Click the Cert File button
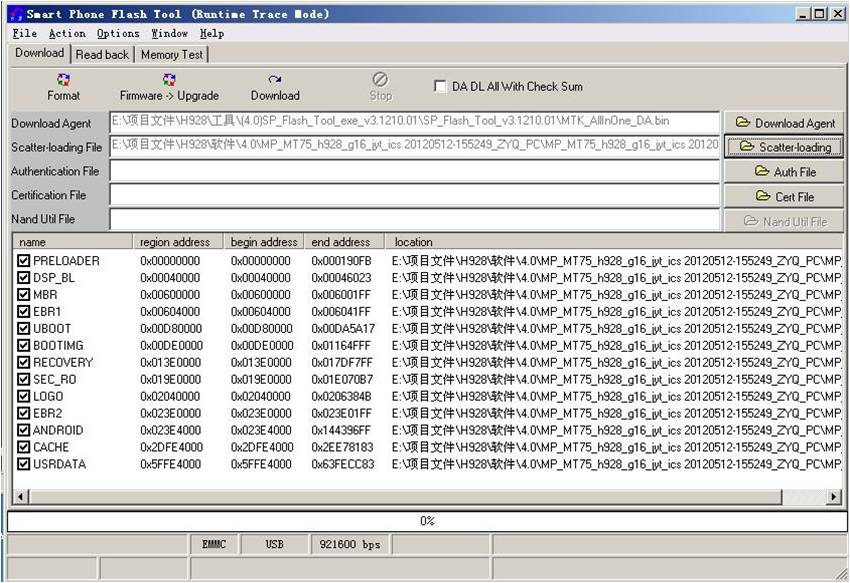Viewport: 850px width, 583px height. point(784,197)
